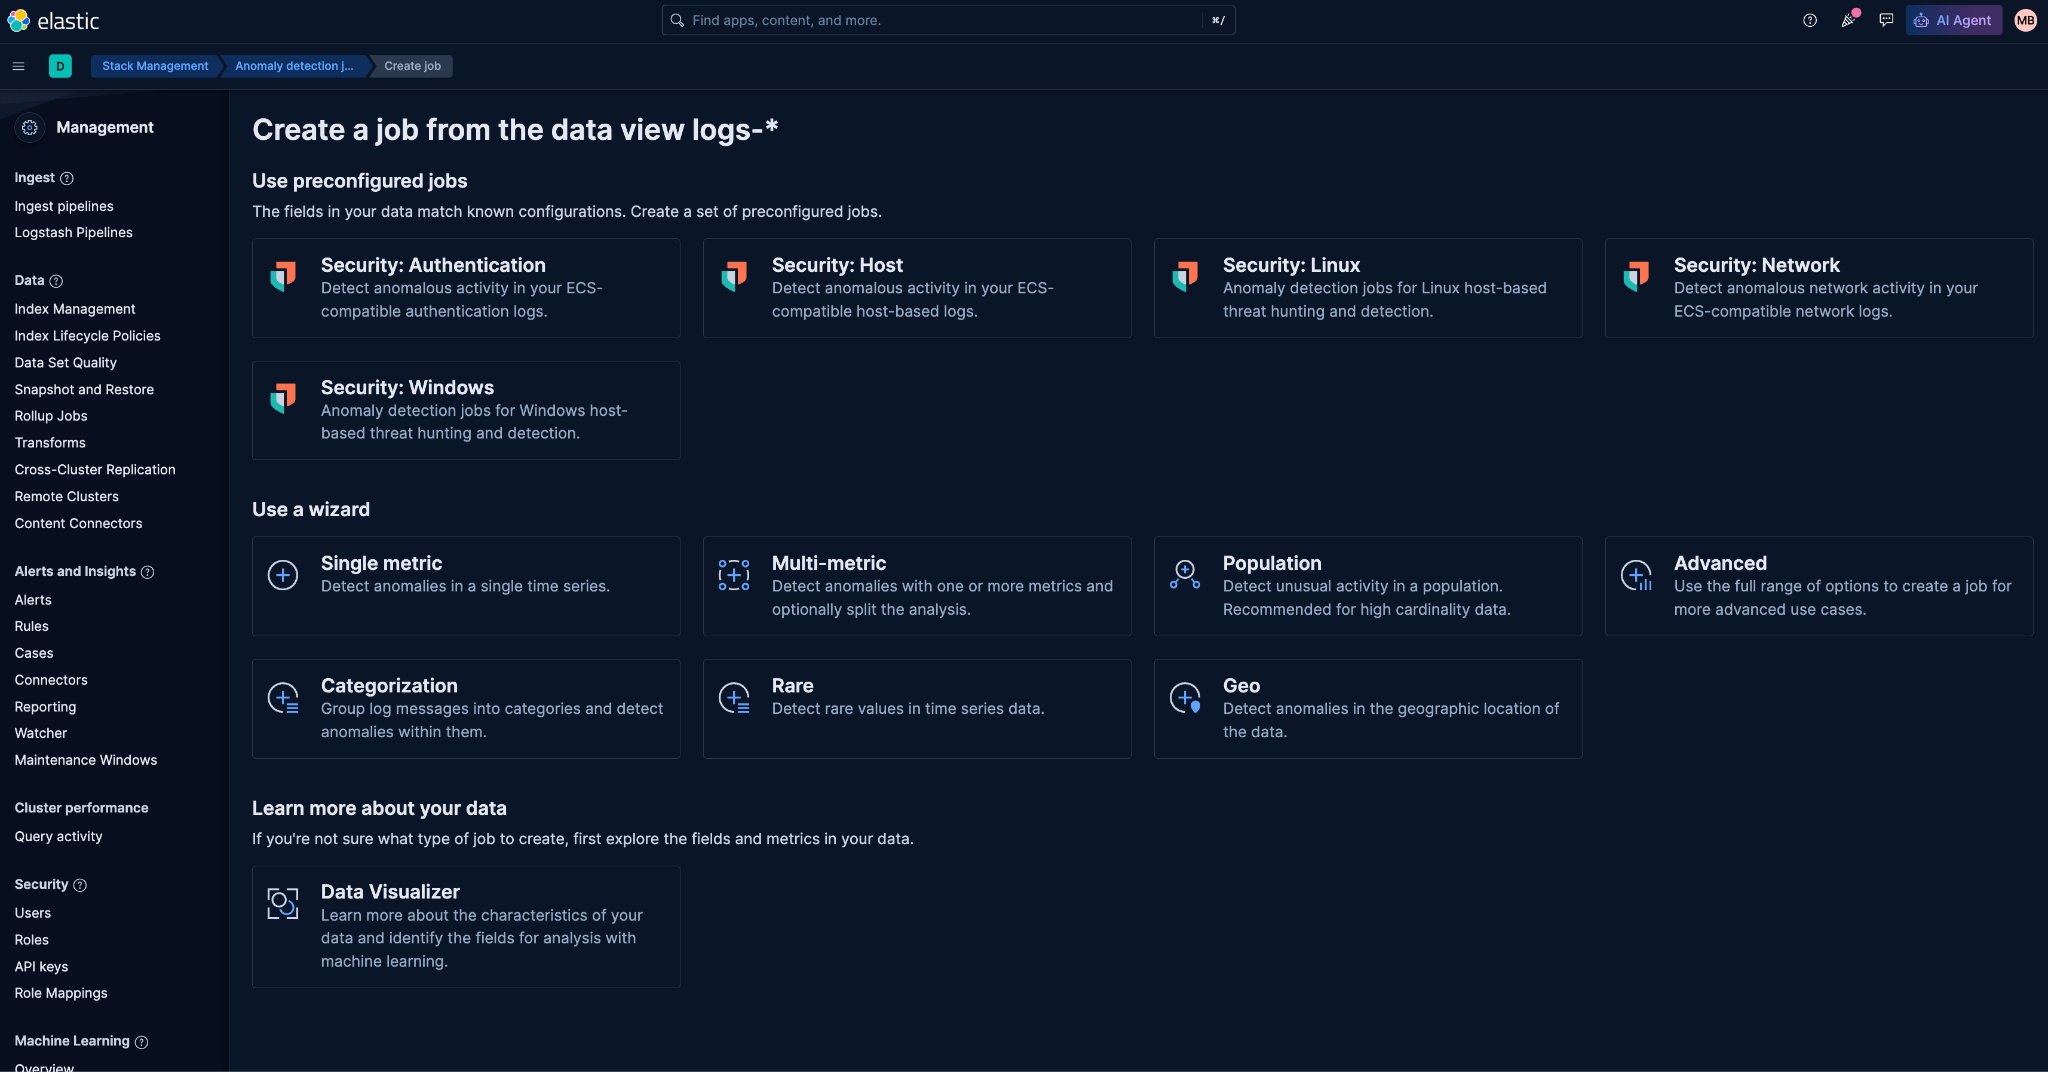Click the Management gear icon

point(30,127)
